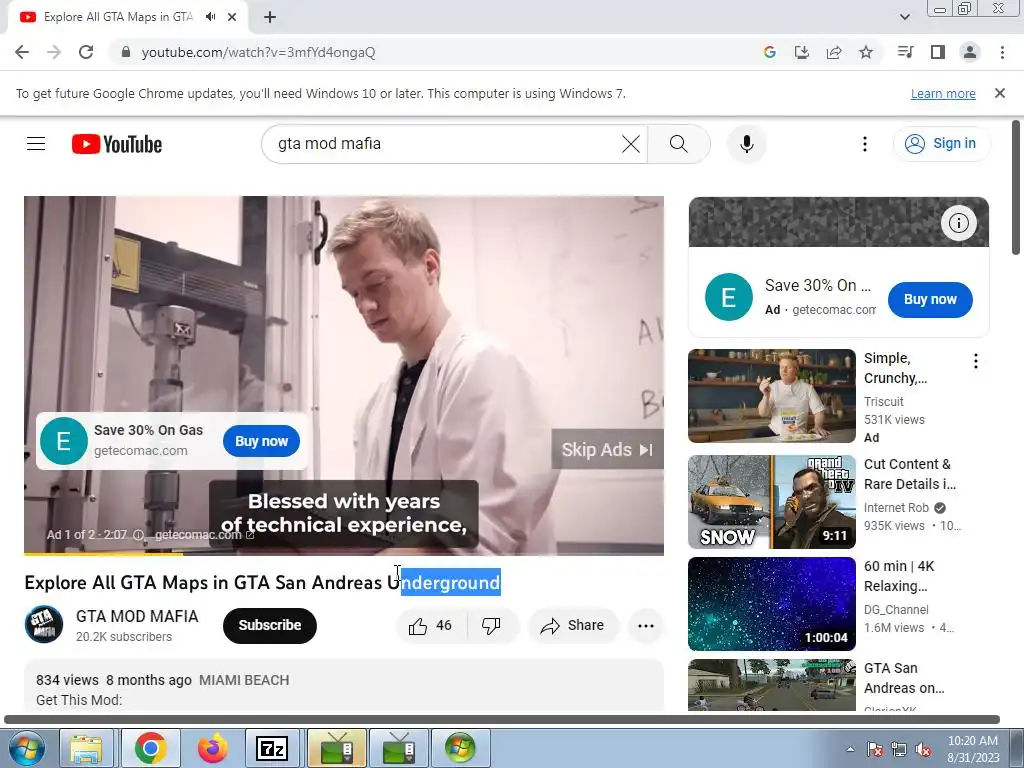The image size is (1024, 768).
Task: Open options menu for Triscuit ad
Action: pos(976,361)
